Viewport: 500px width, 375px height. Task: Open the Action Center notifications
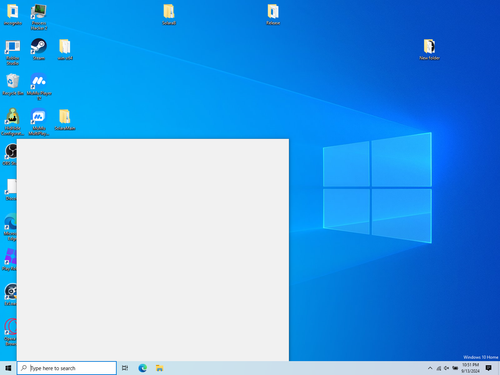[x=489, y=368]
